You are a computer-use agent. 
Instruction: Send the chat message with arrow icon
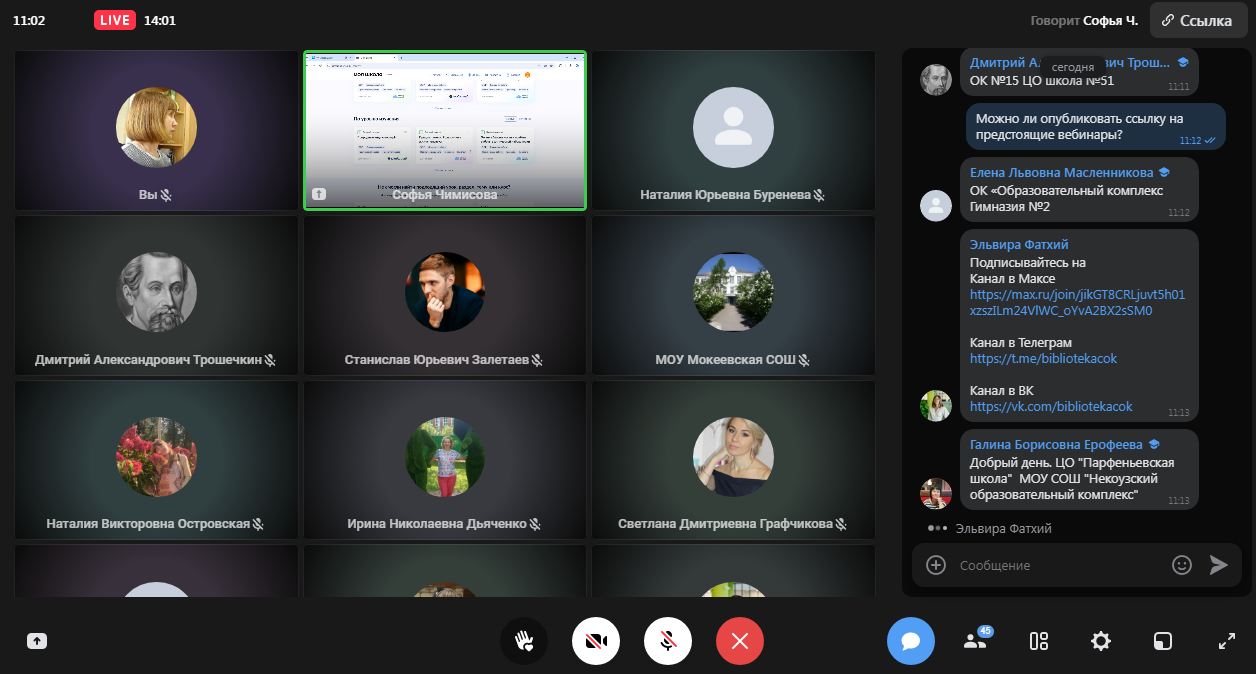pos(1218,565)
